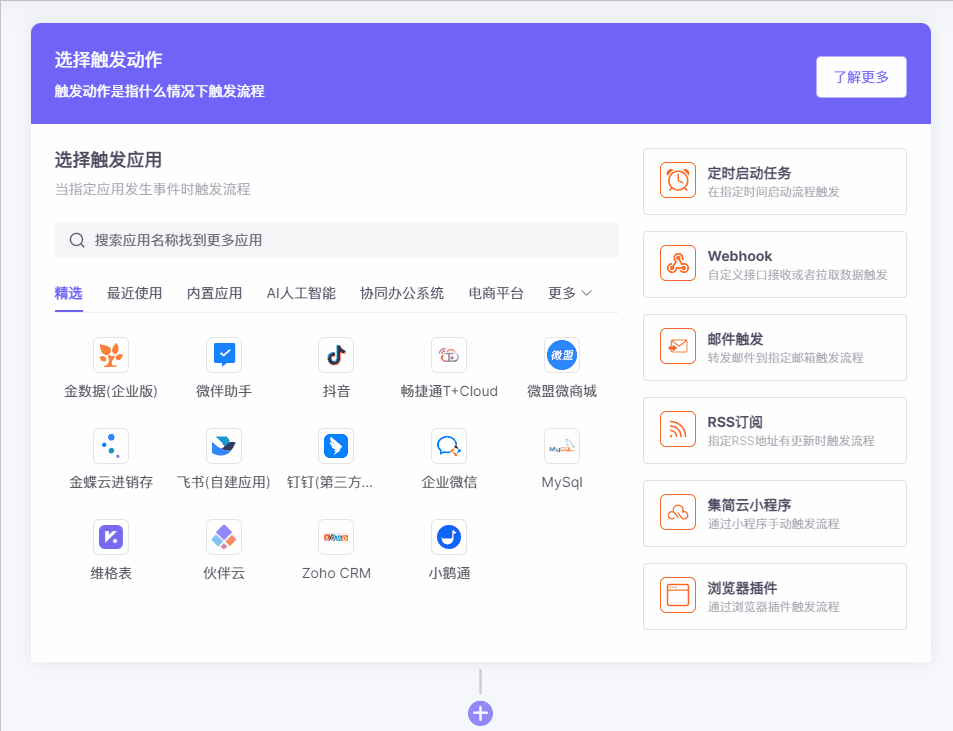Pick the 抖音 app icon
This screenshot has width=953, height=731.
tap(336, 355)
